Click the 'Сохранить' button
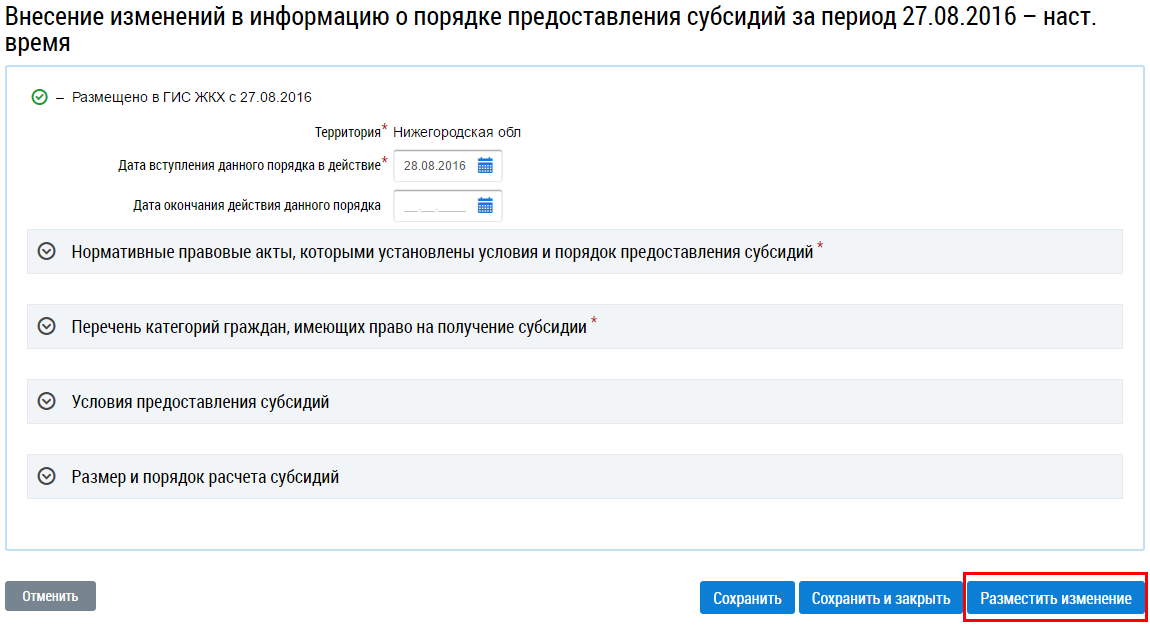1150x633 pixels. coord(746,598)
